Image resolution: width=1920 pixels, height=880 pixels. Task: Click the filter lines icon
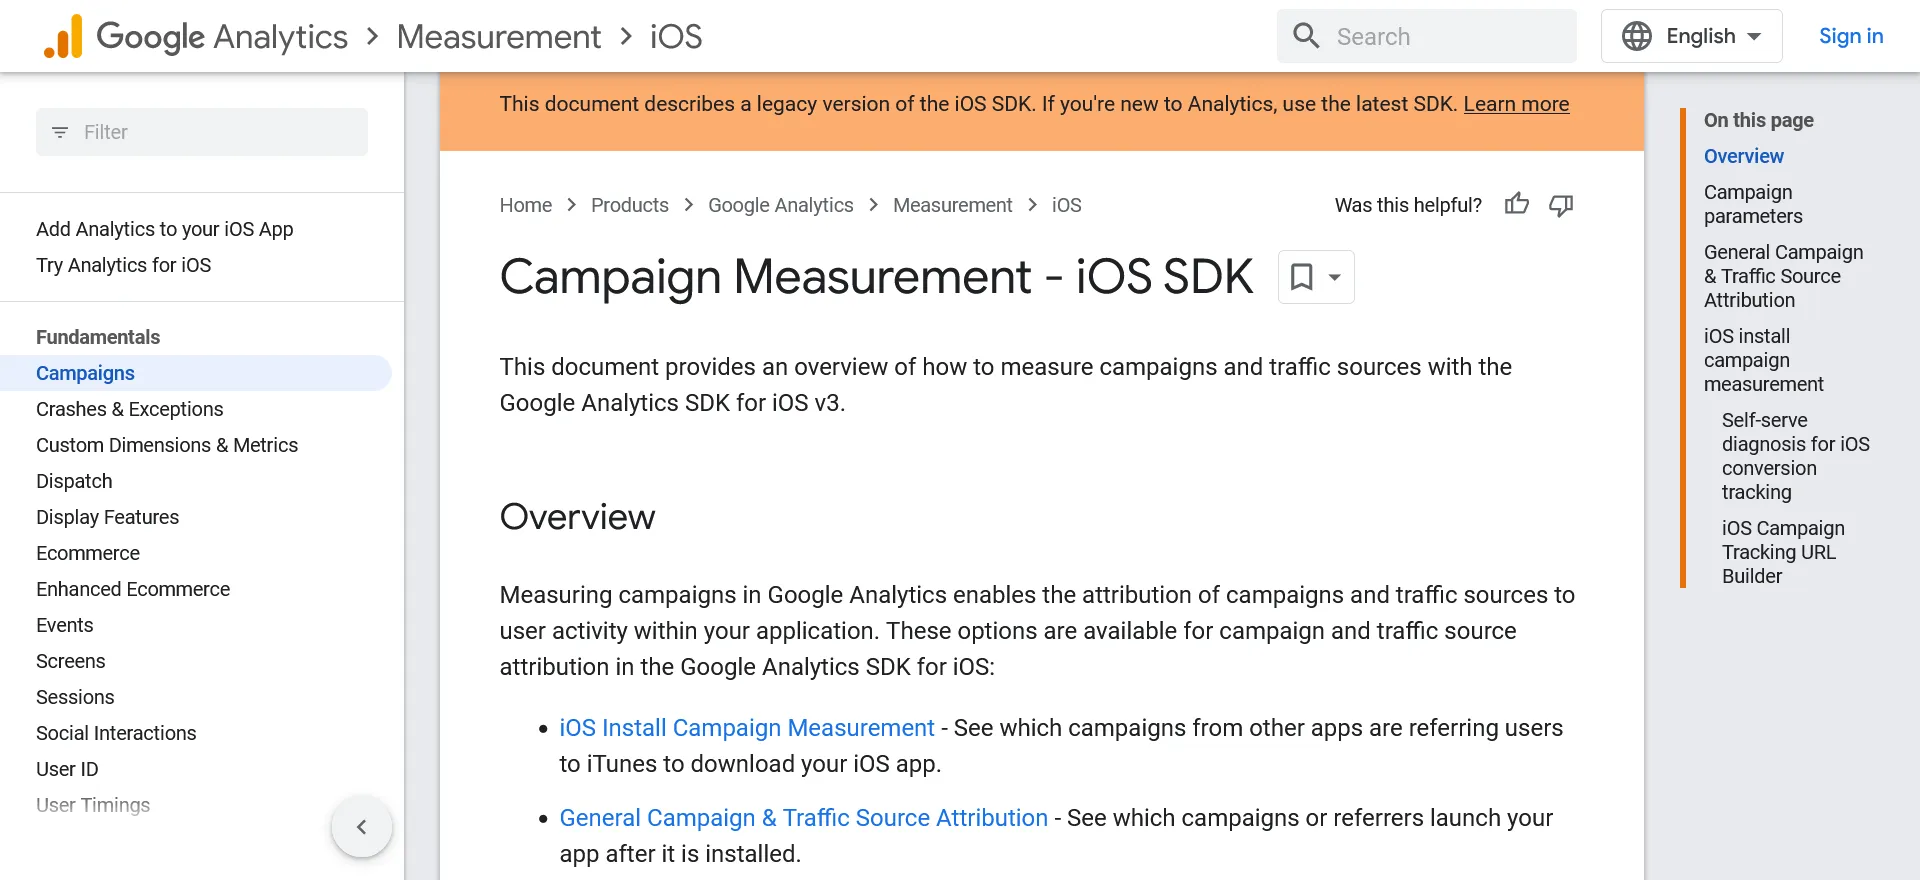(60, 132)
